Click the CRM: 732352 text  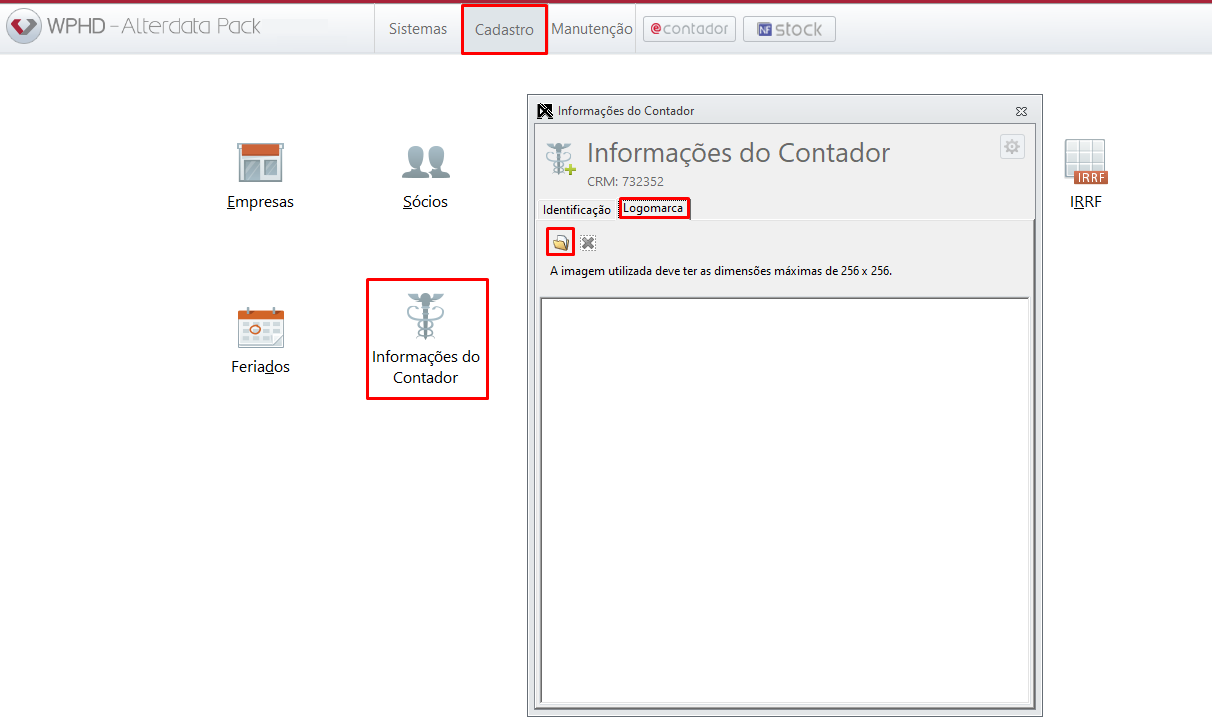tap(625, 182)
